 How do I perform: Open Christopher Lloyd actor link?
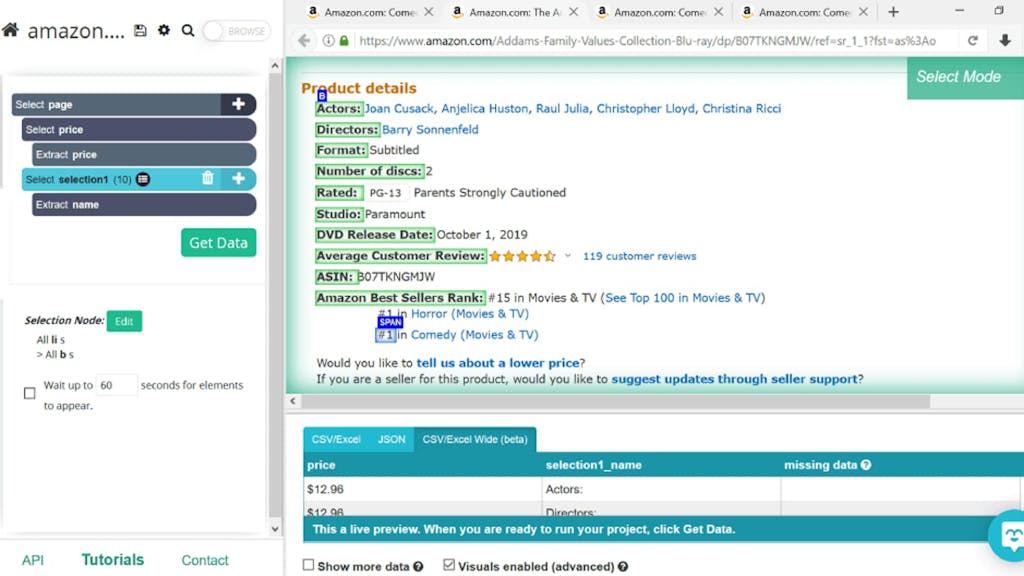[x=646, y=108]
